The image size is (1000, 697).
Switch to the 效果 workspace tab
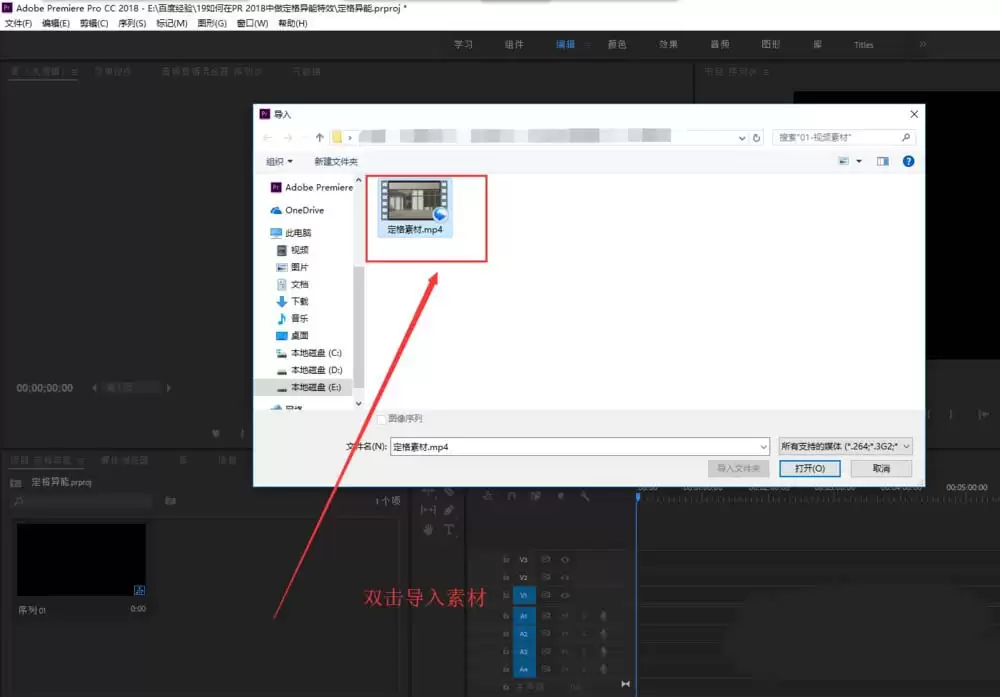(668, 44)
